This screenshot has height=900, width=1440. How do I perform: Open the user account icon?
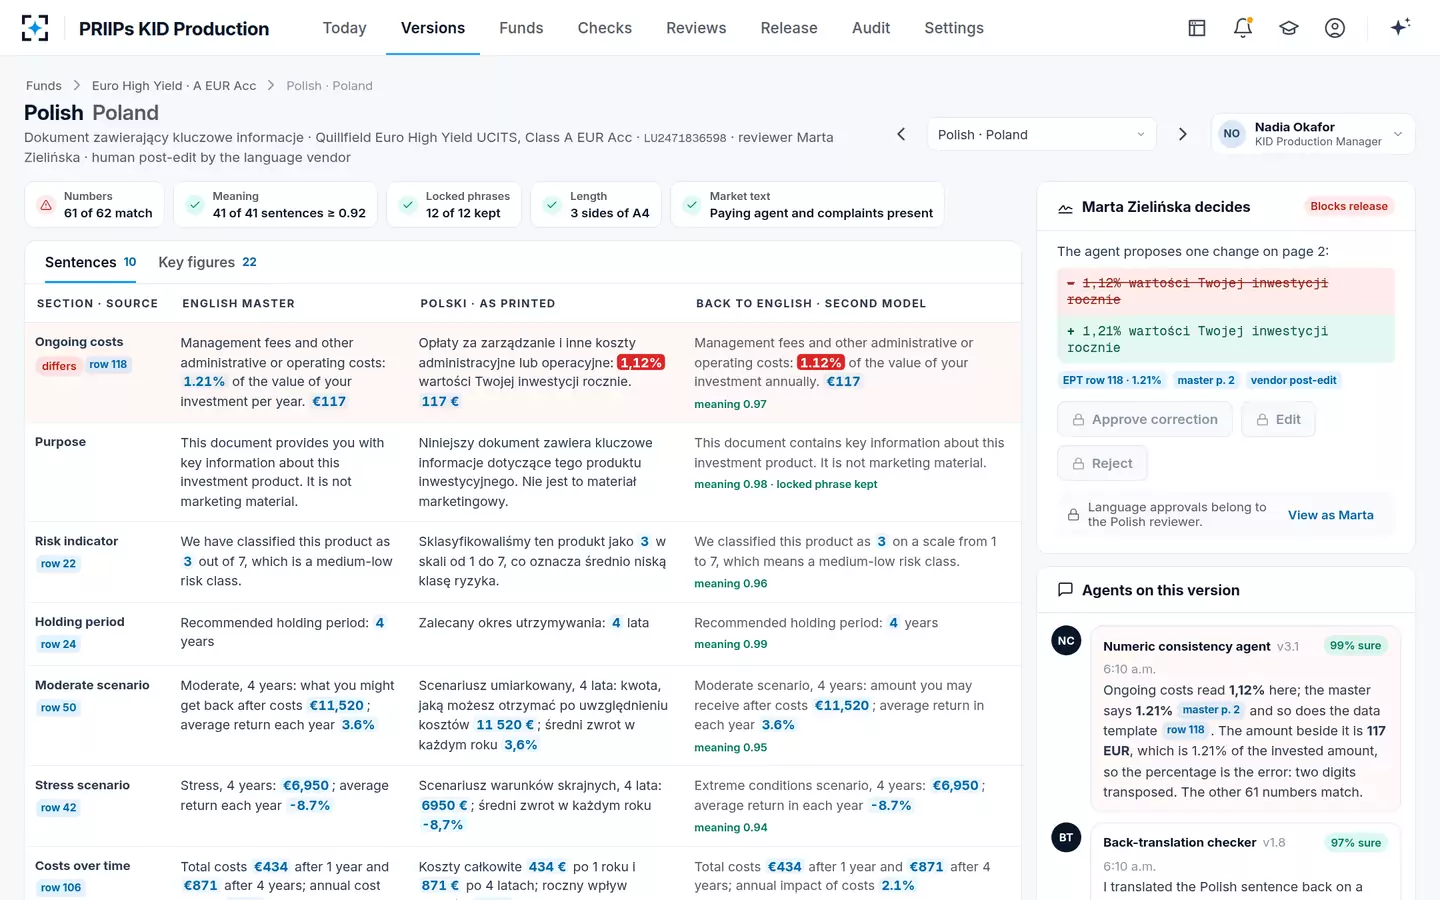pyautogui.click(x=1335, y=28)
